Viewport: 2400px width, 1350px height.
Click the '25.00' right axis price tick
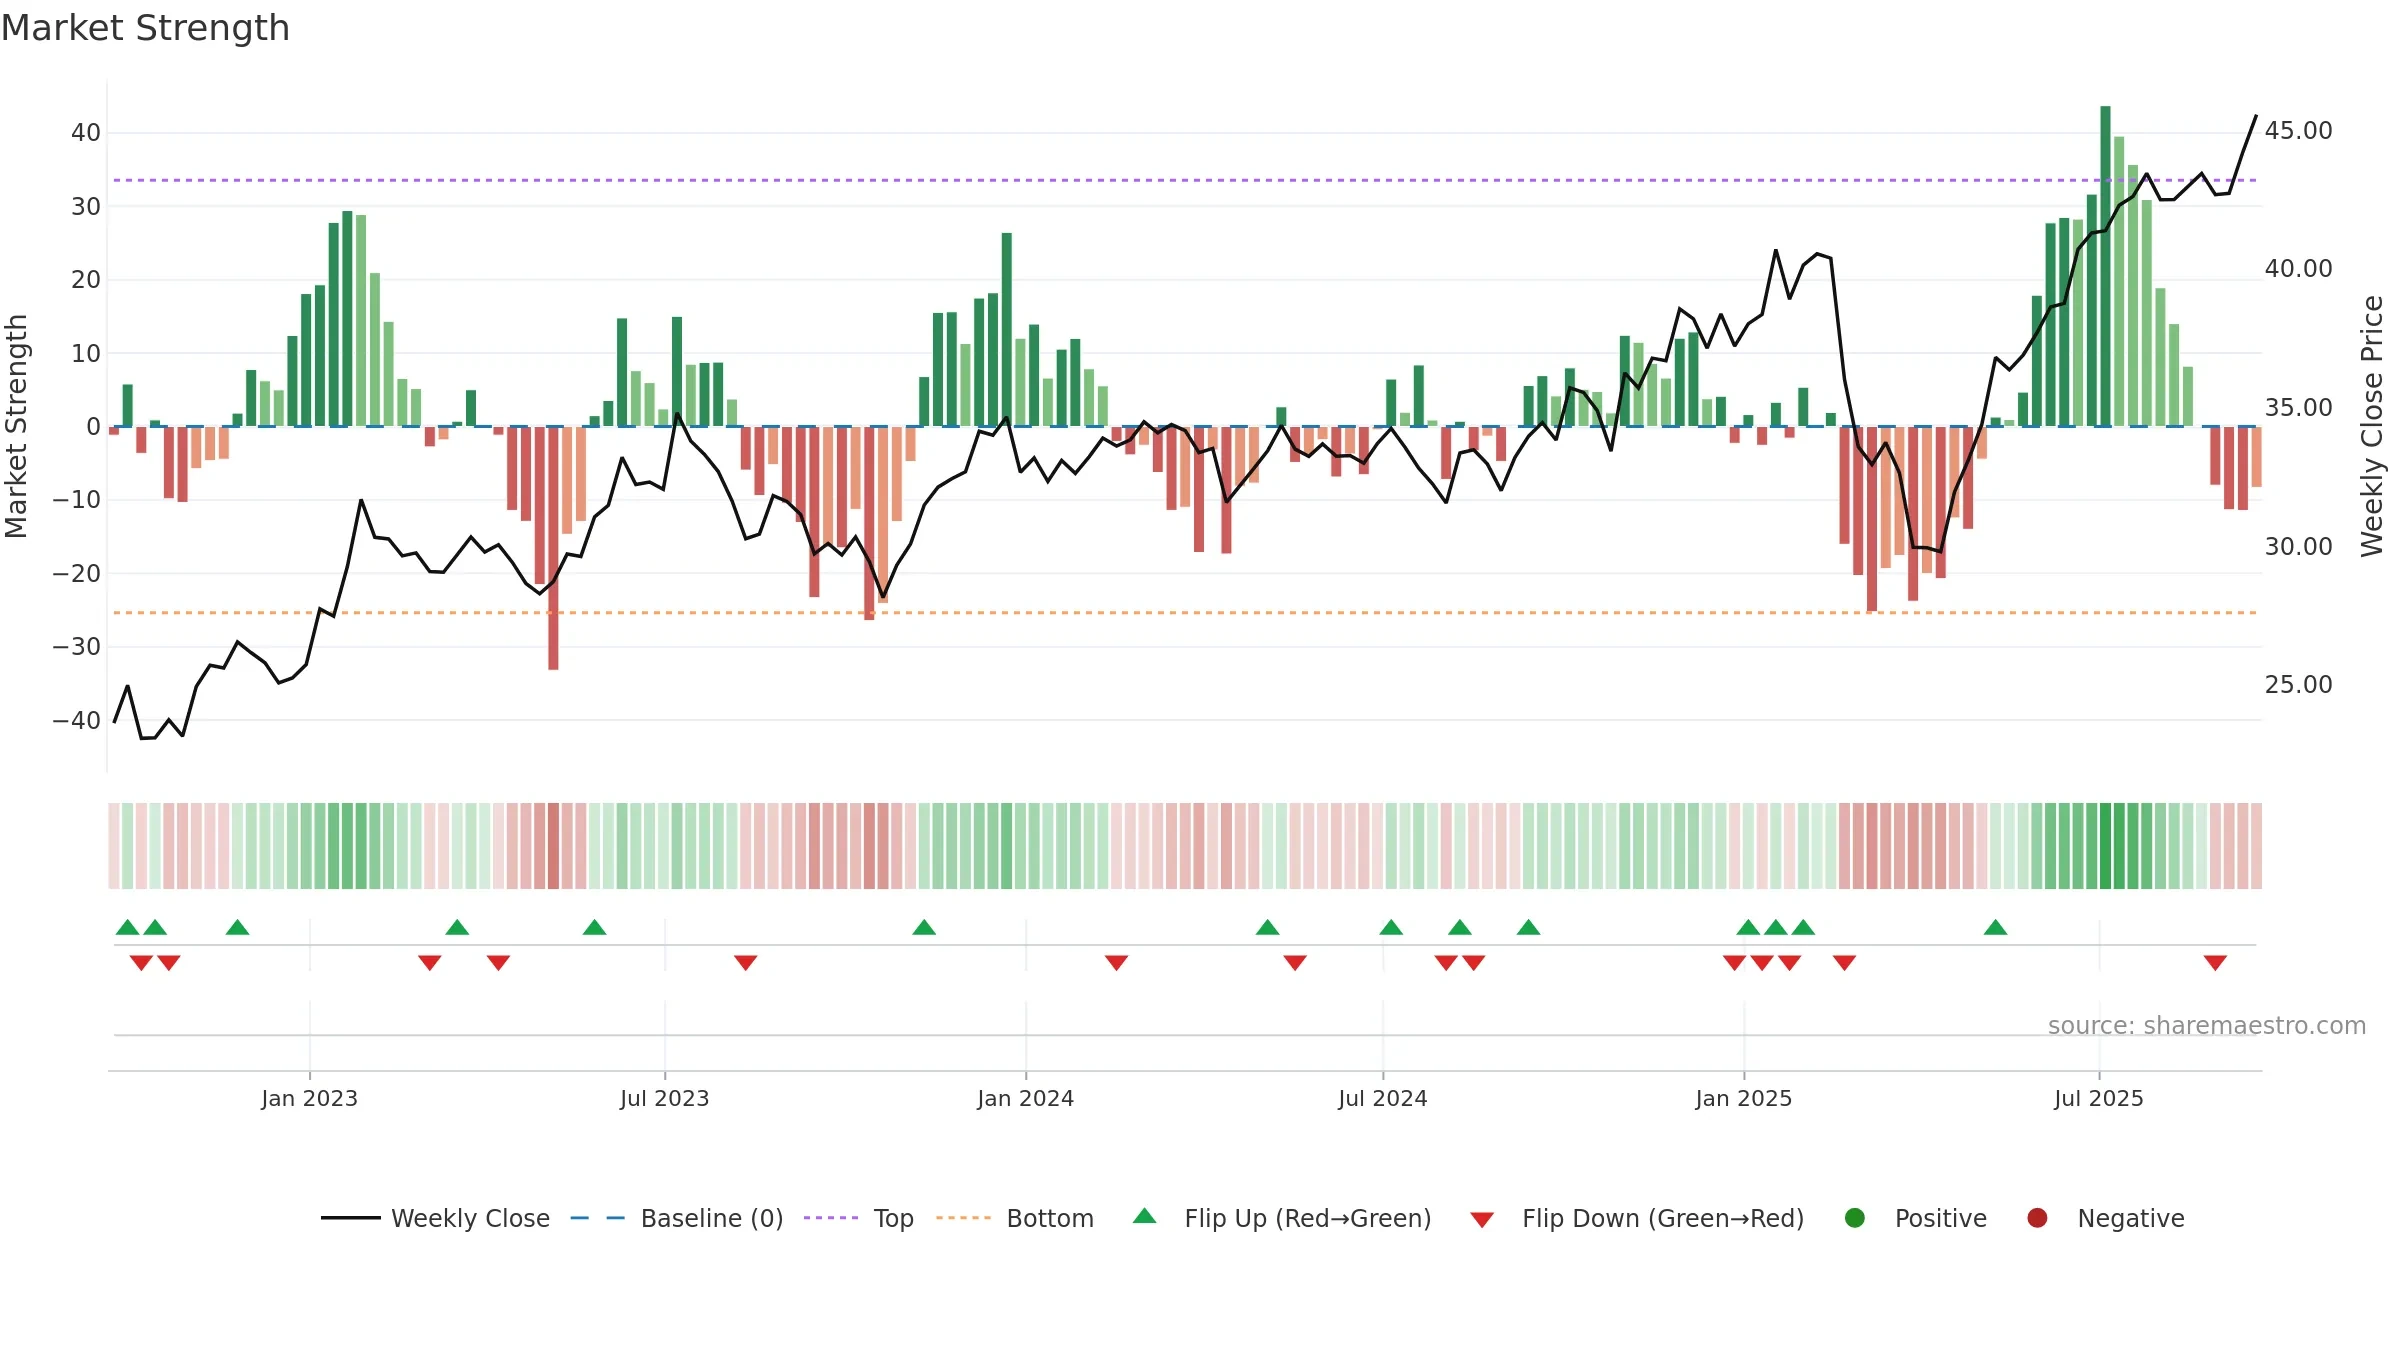coord(2298,685)
